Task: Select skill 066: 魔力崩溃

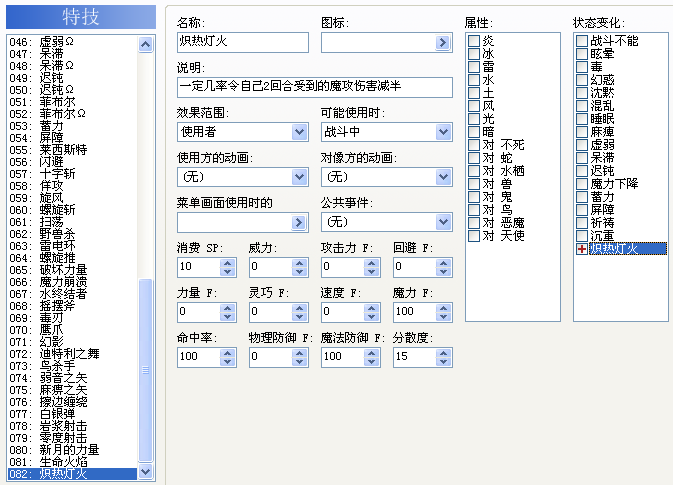Action: [72, 282]
